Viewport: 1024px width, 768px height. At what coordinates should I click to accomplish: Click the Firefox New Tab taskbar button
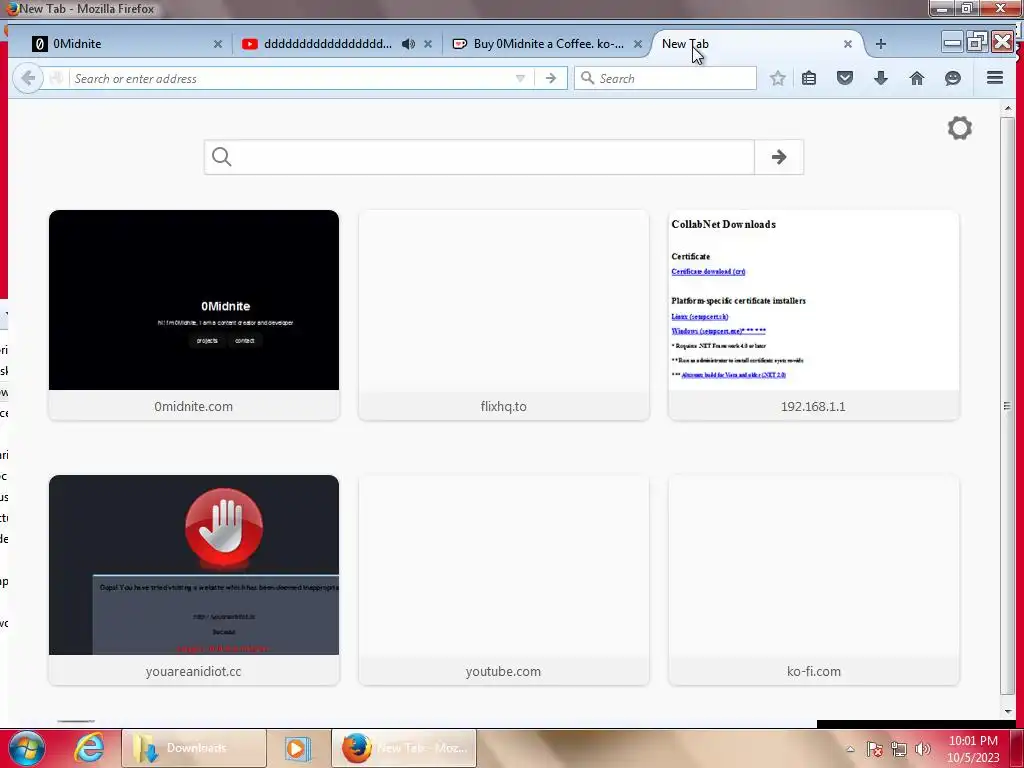click(x=404, y=748)
